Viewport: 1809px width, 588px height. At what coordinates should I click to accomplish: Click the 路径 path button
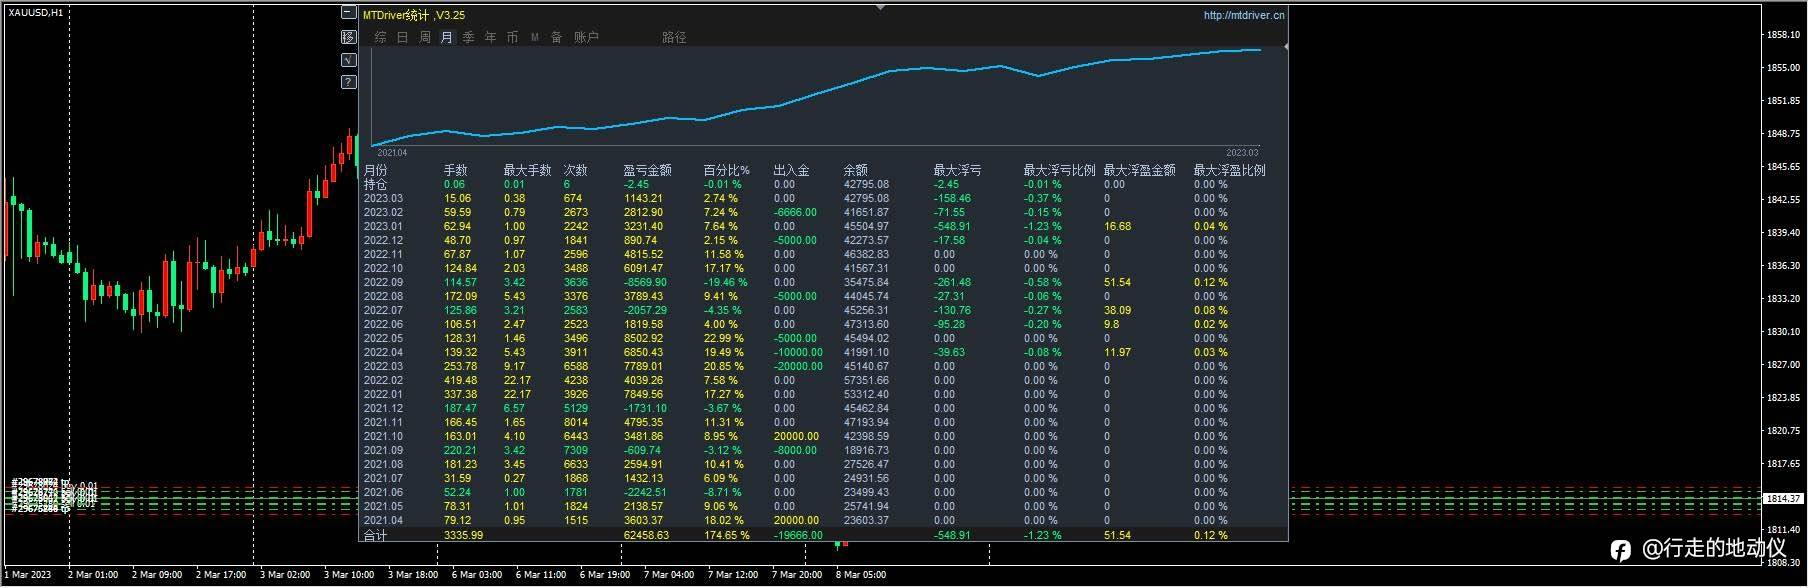point(674,37)
